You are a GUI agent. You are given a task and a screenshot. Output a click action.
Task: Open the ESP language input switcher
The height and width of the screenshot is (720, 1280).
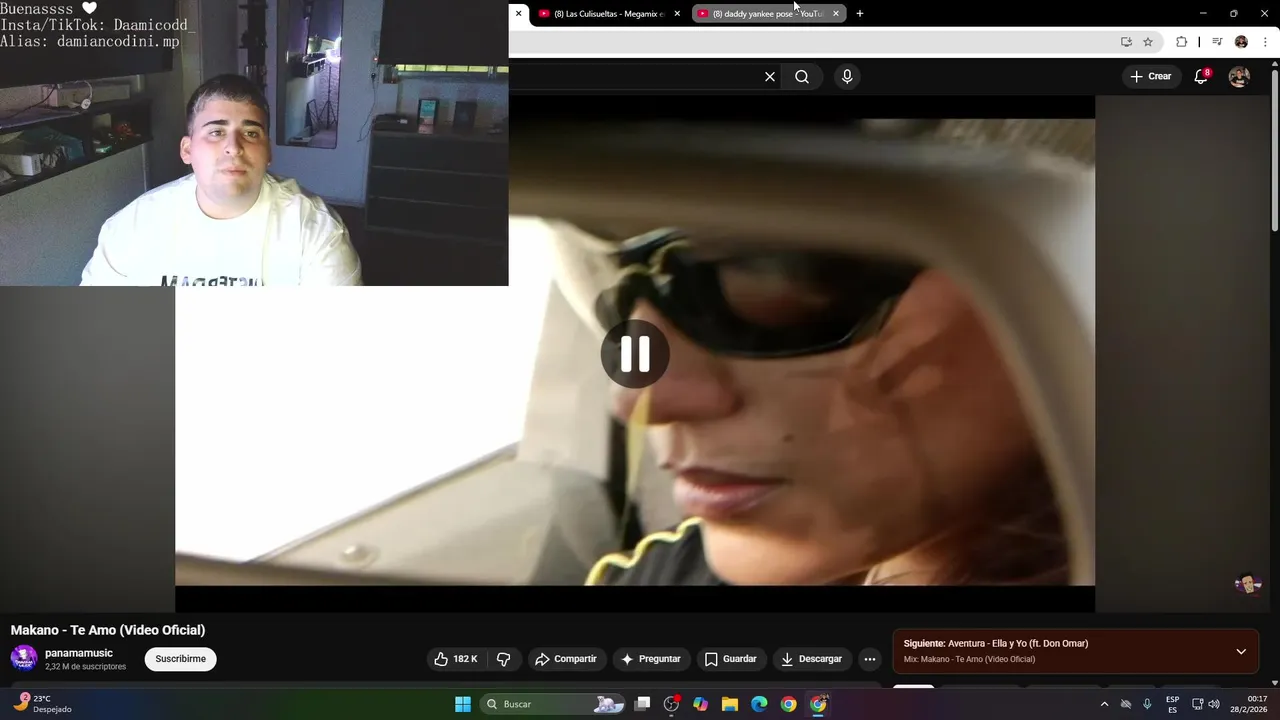(x=1172, y=704)
